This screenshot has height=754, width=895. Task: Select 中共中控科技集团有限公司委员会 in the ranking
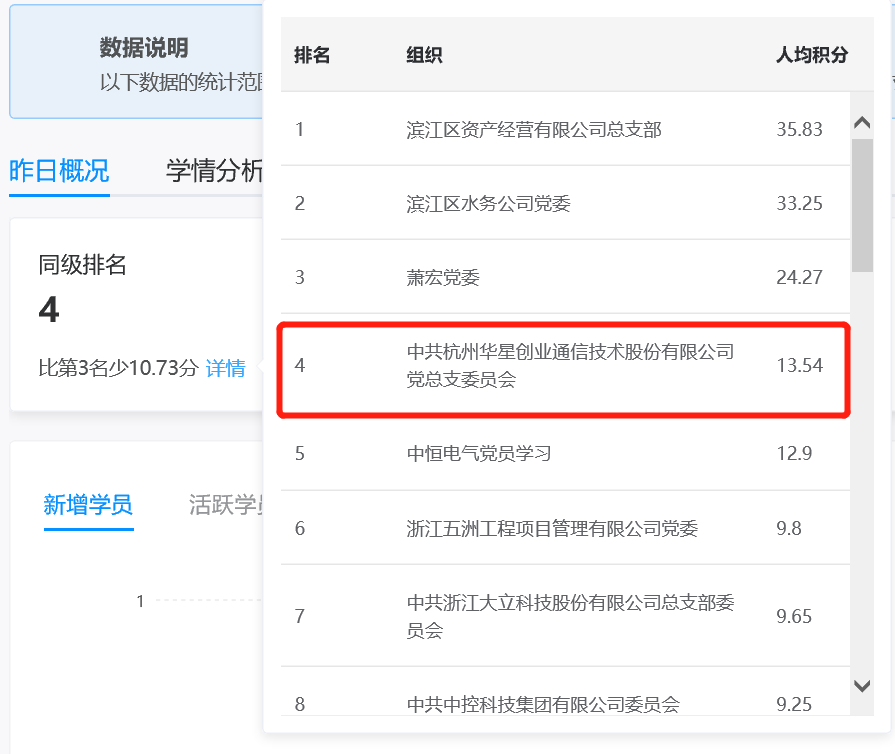pyautogui.click(x=543, y=705)
